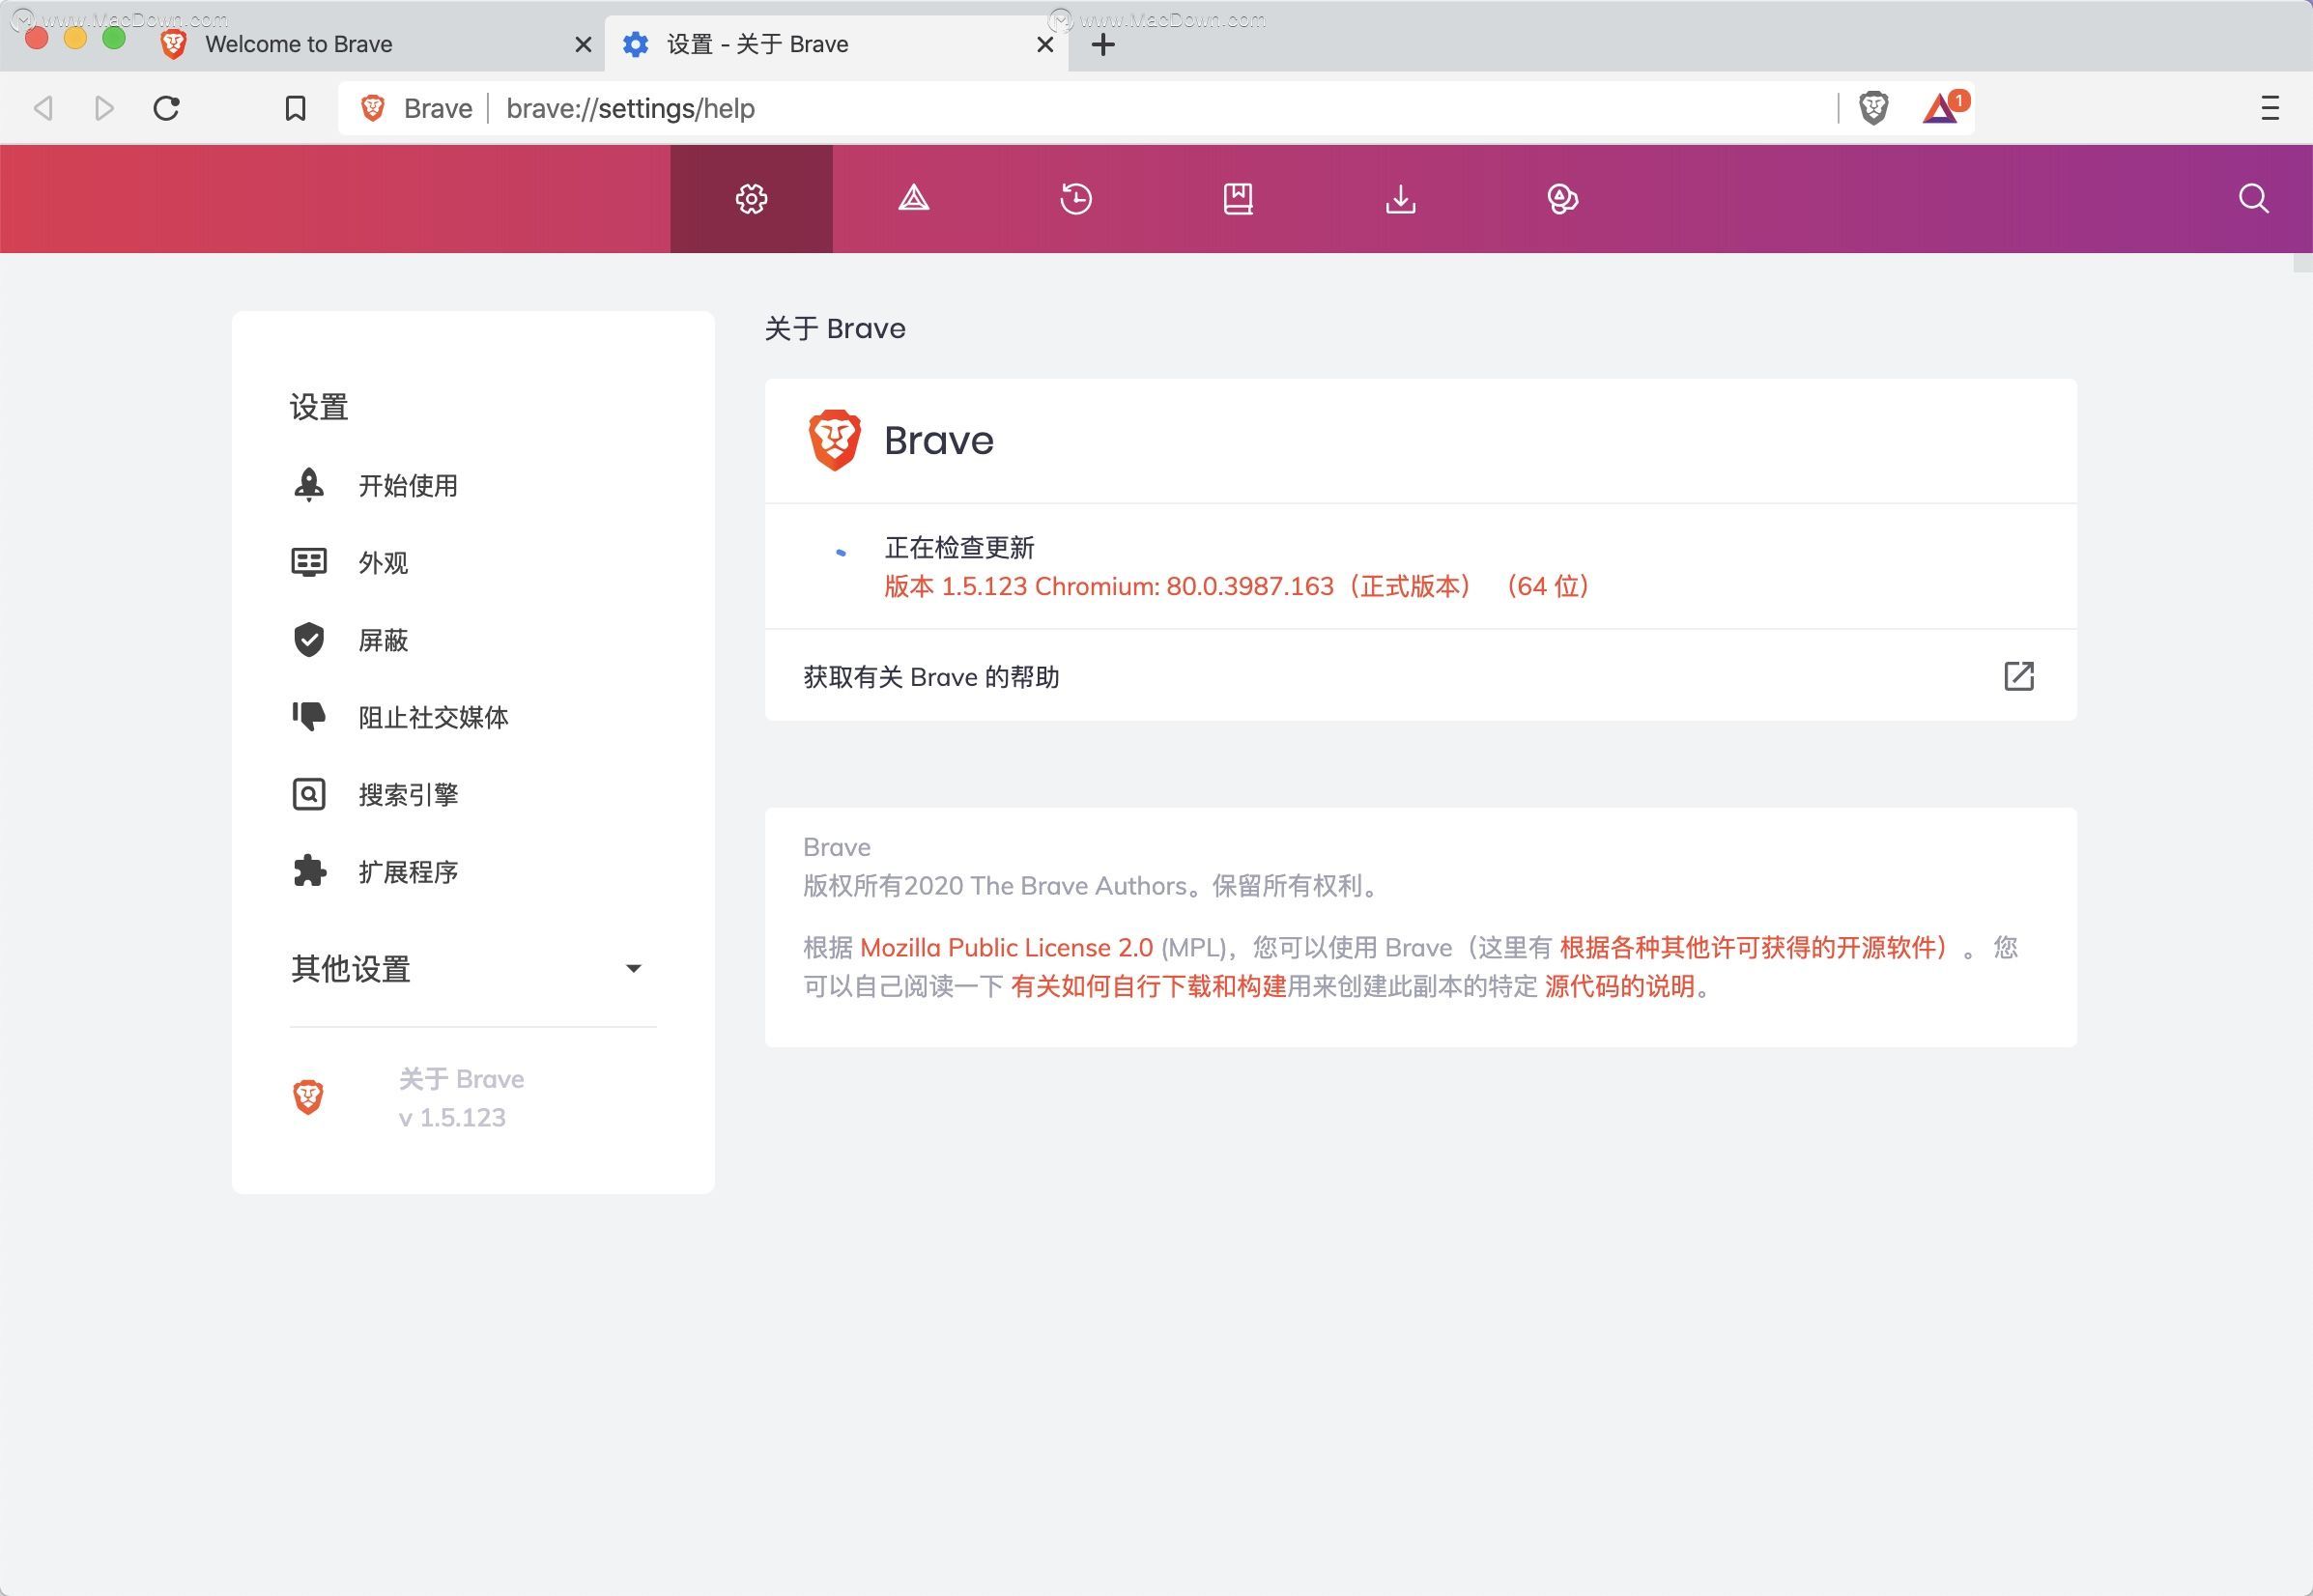The height and width of the screenshot is (1596, 2313).
Task: Open external link icon for Brave help
Action: coord(2019,676)
